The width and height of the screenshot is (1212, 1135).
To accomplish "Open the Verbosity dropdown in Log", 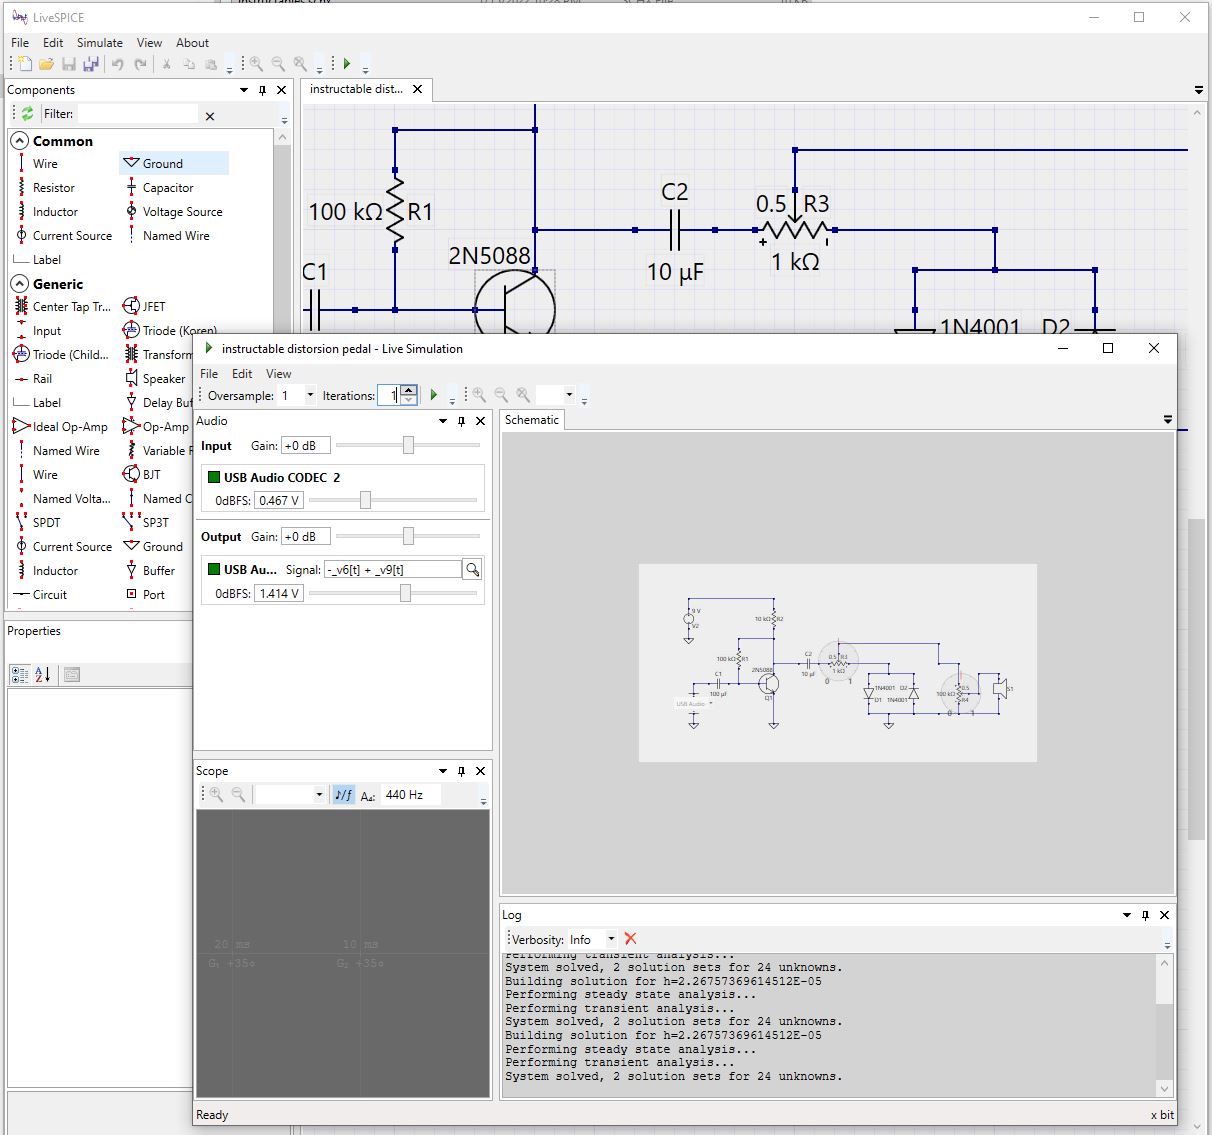I will (611, 939).
